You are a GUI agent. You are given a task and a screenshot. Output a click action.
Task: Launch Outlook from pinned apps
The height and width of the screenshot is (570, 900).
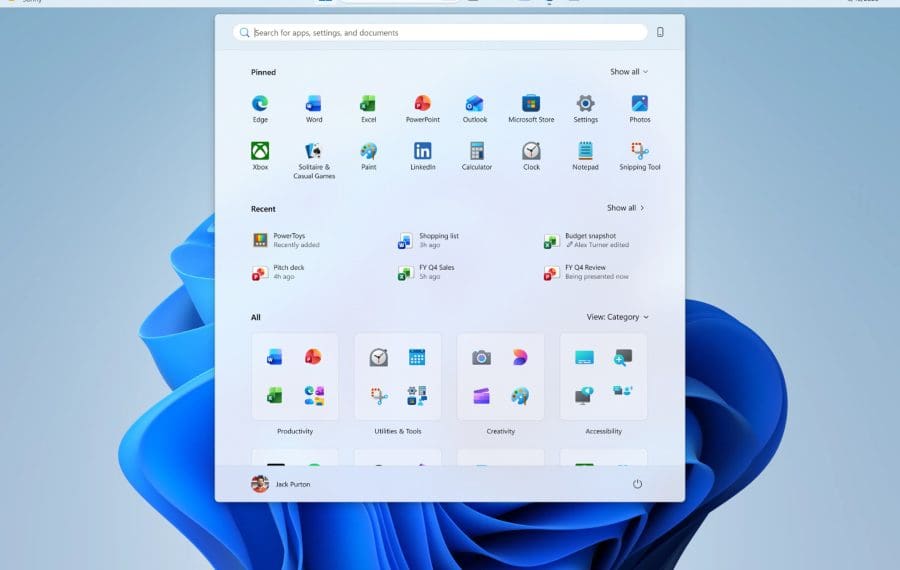pyautogui.click(x=475, y=109)
